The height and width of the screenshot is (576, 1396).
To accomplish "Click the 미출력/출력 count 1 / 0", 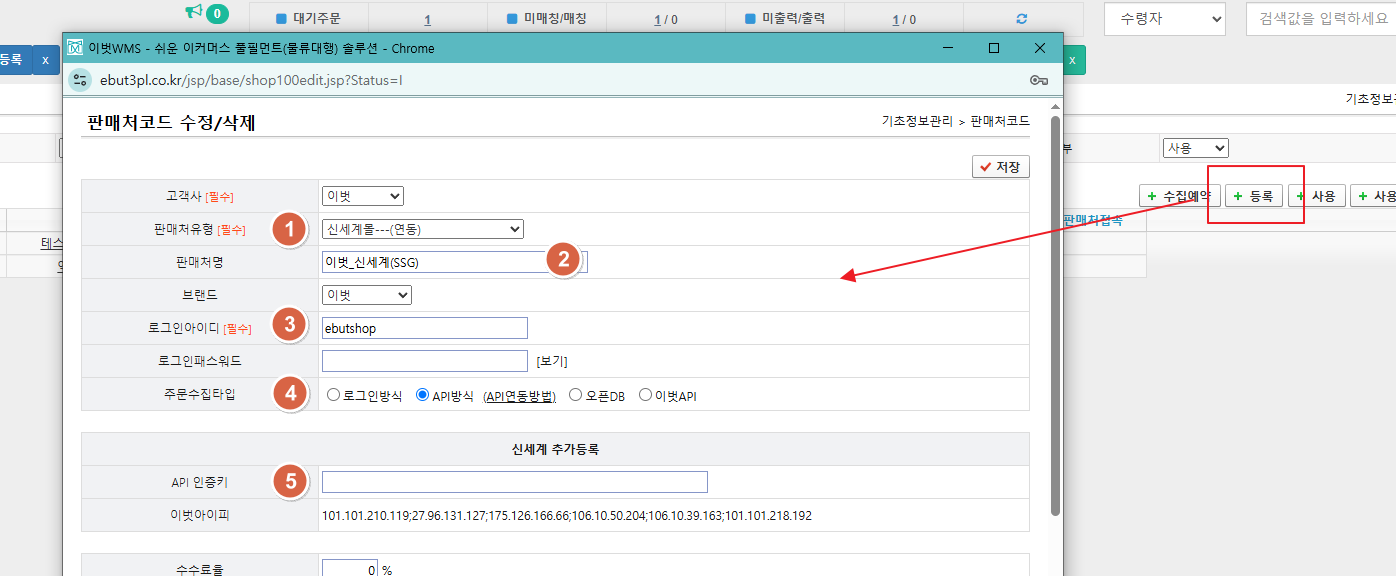I will click(x=903, y=19).
